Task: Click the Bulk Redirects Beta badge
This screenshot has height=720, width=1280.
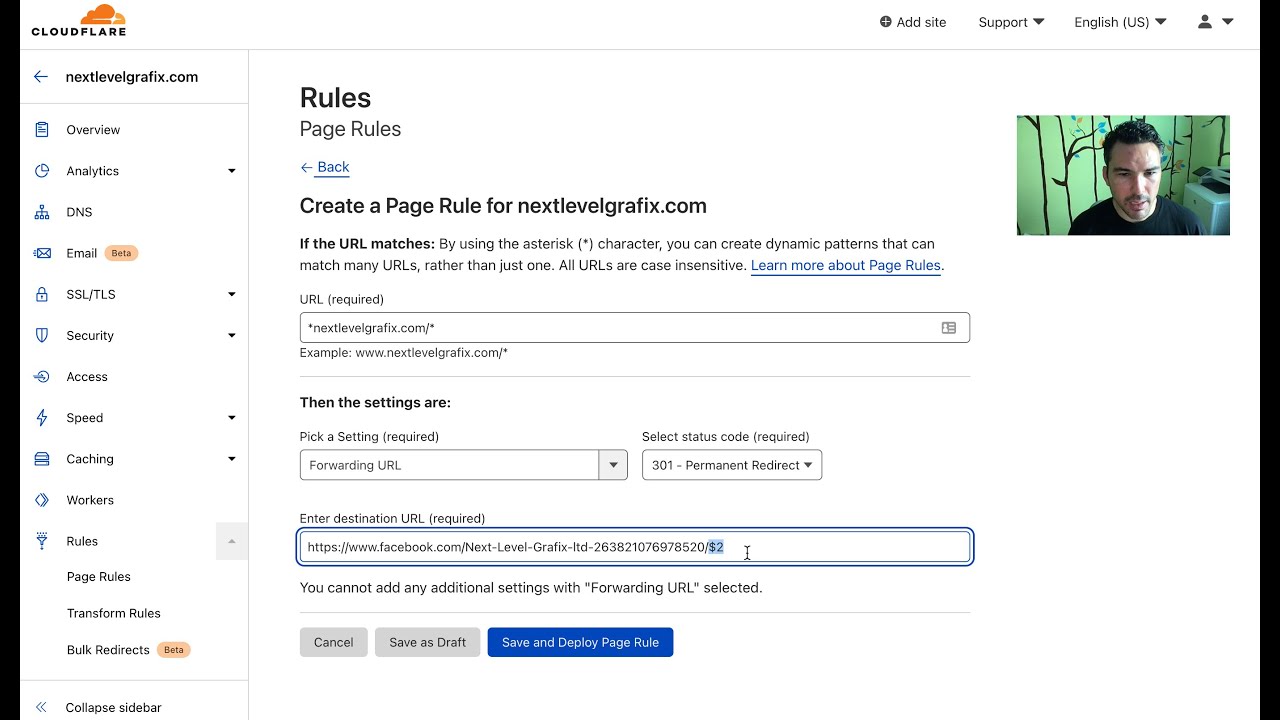Action: pyautogui.click(x=174, y=650)
